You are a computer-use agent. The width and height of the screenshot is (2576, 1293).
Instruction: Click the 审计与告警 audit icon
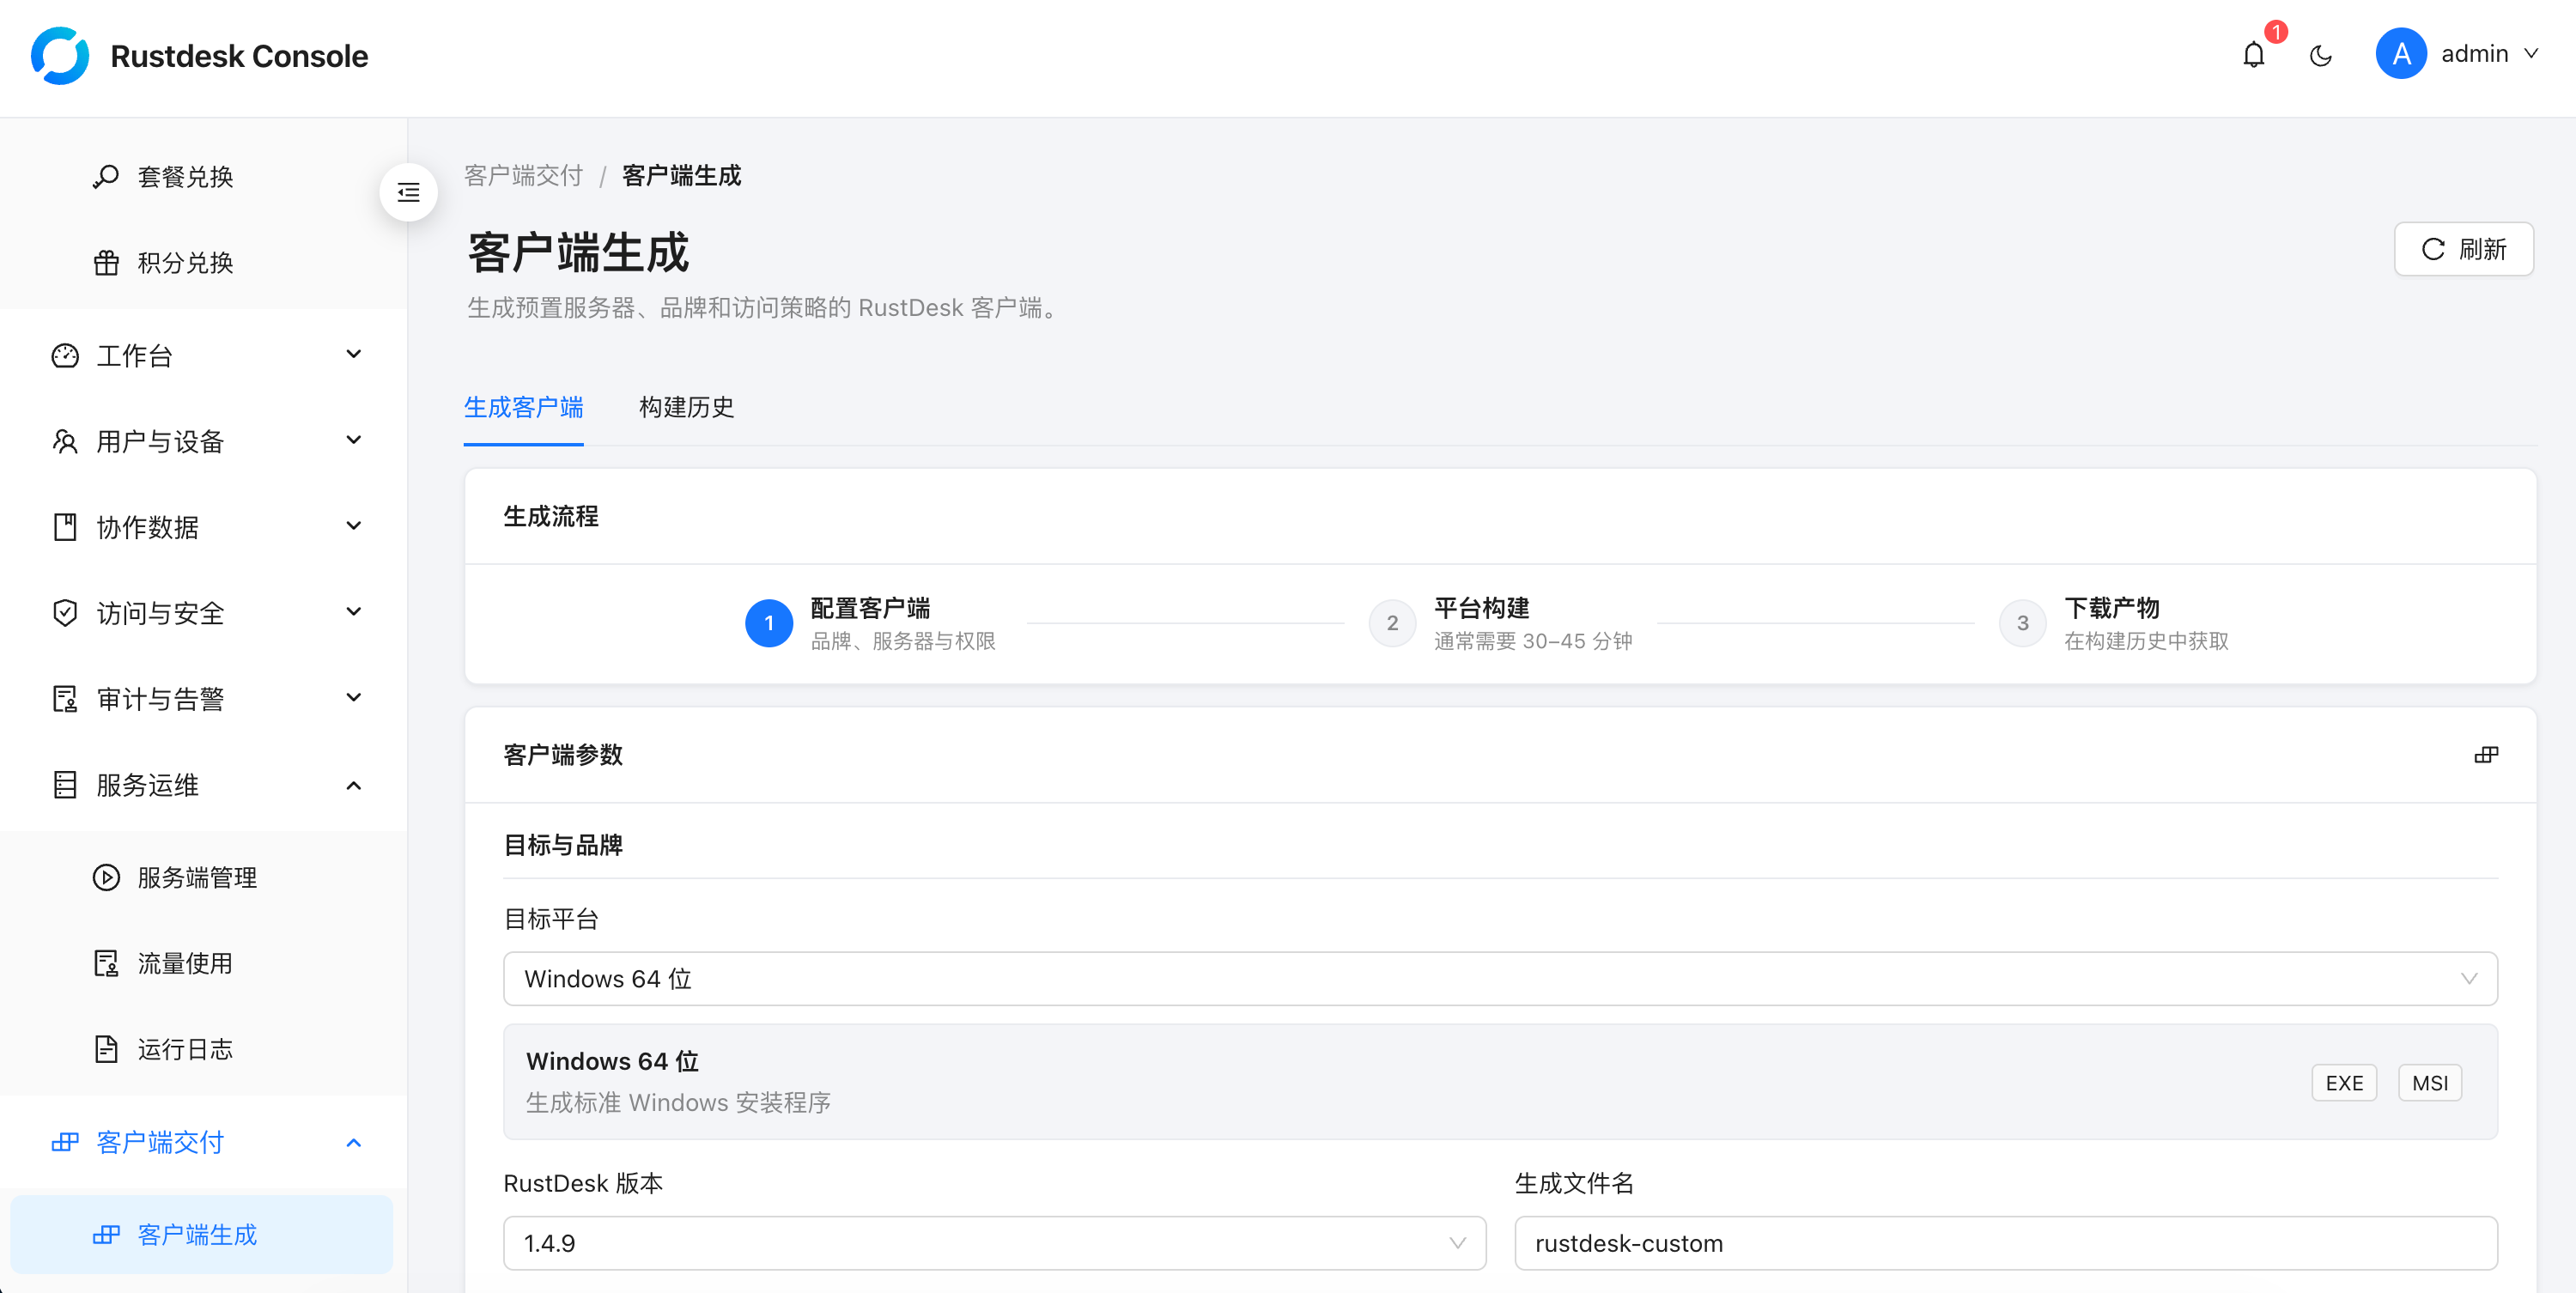(x=65, y=699)
